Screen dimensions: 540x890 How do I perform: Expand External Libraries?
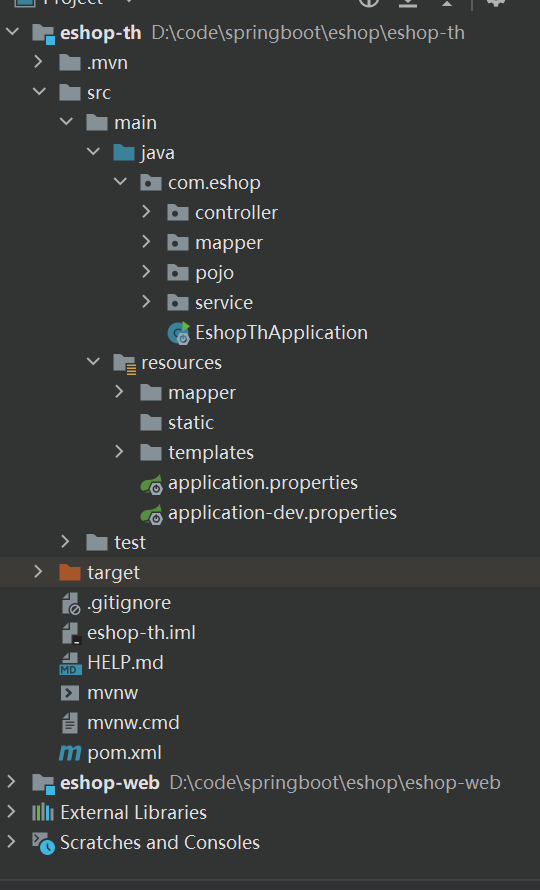point(11,812)
